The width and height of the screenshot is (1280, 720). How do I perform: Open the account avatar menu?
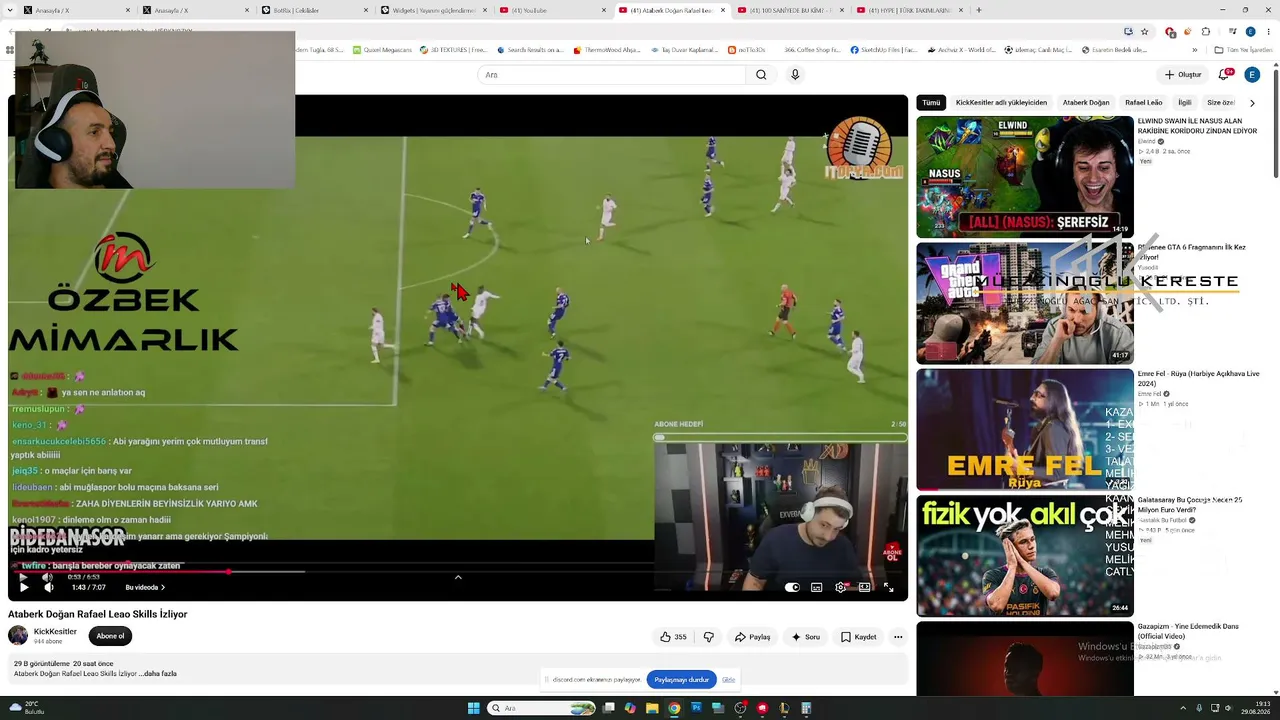(1252, 75)
